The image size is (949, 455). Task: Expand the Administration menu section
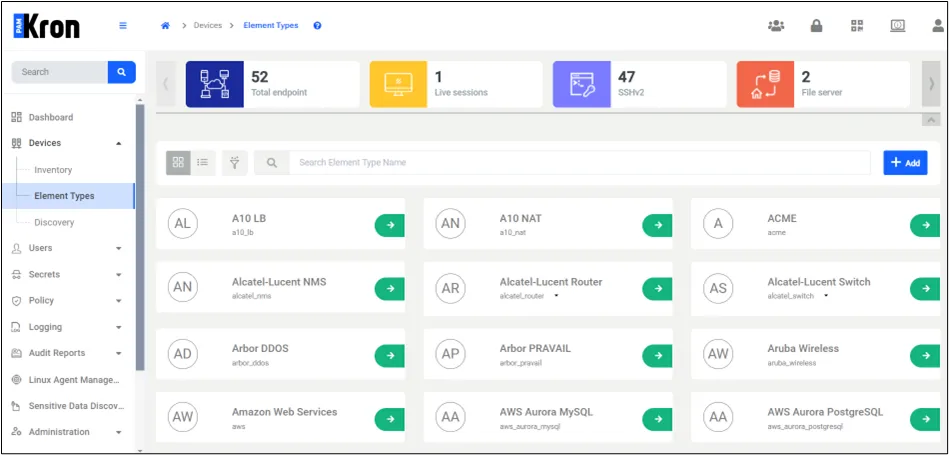(x=119, y=432)
